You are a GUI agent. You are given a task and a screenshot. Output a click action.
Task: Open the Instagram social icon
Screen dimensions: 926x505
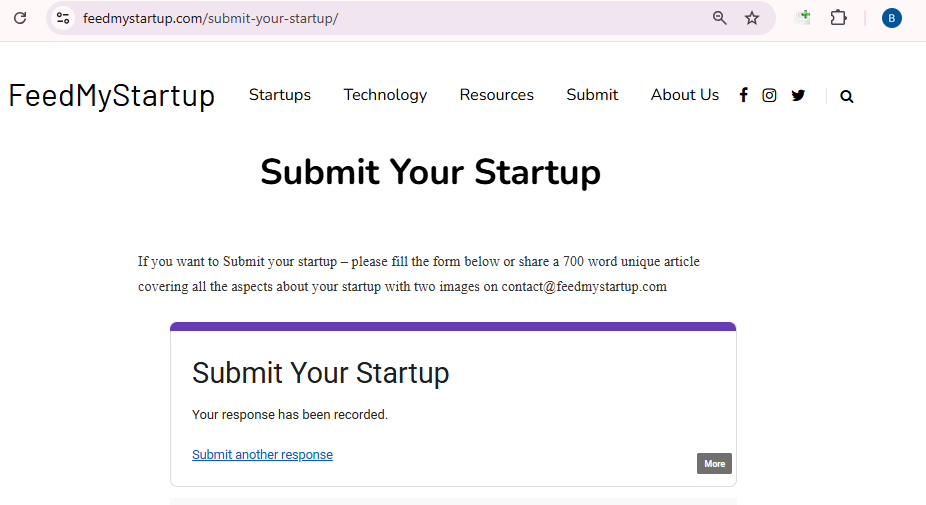coord(769,96)
